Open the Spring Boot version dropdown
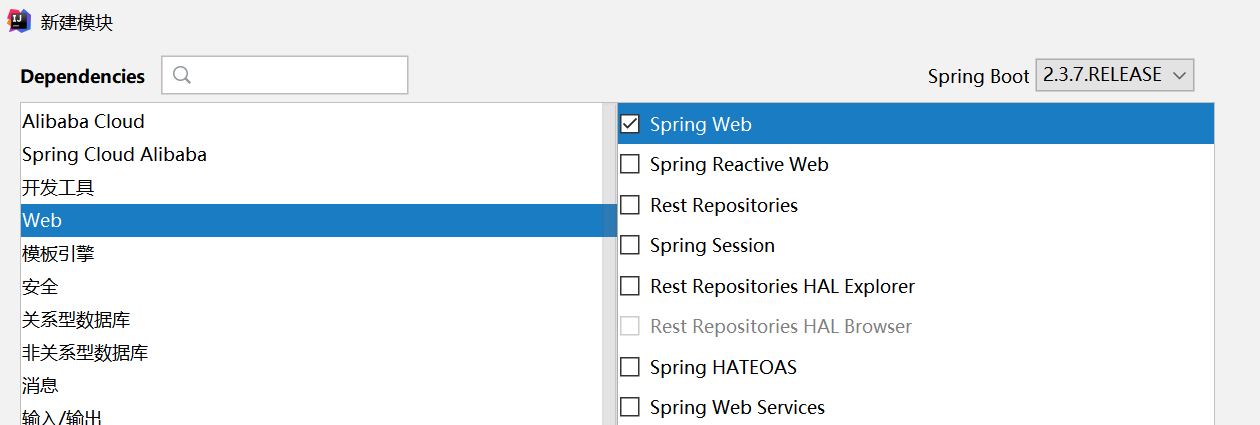 1114,75
